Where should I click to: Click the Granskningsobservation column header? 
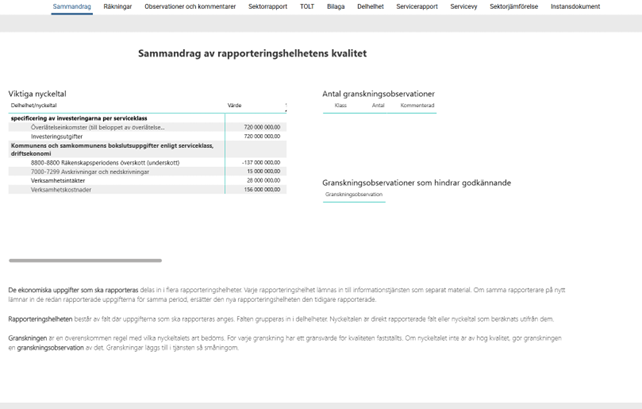click(x=354, y=195)
